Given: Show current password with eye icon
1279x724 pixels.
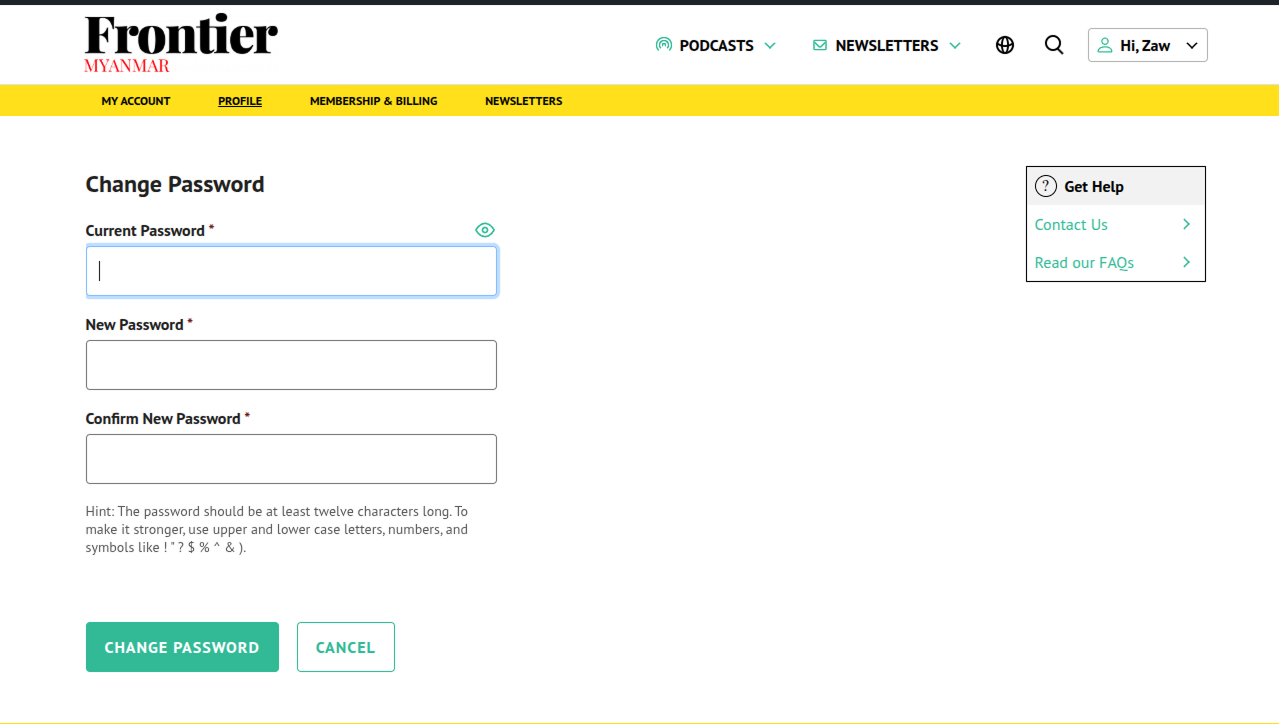Looking at the screenshot, I should coord(485,230).
